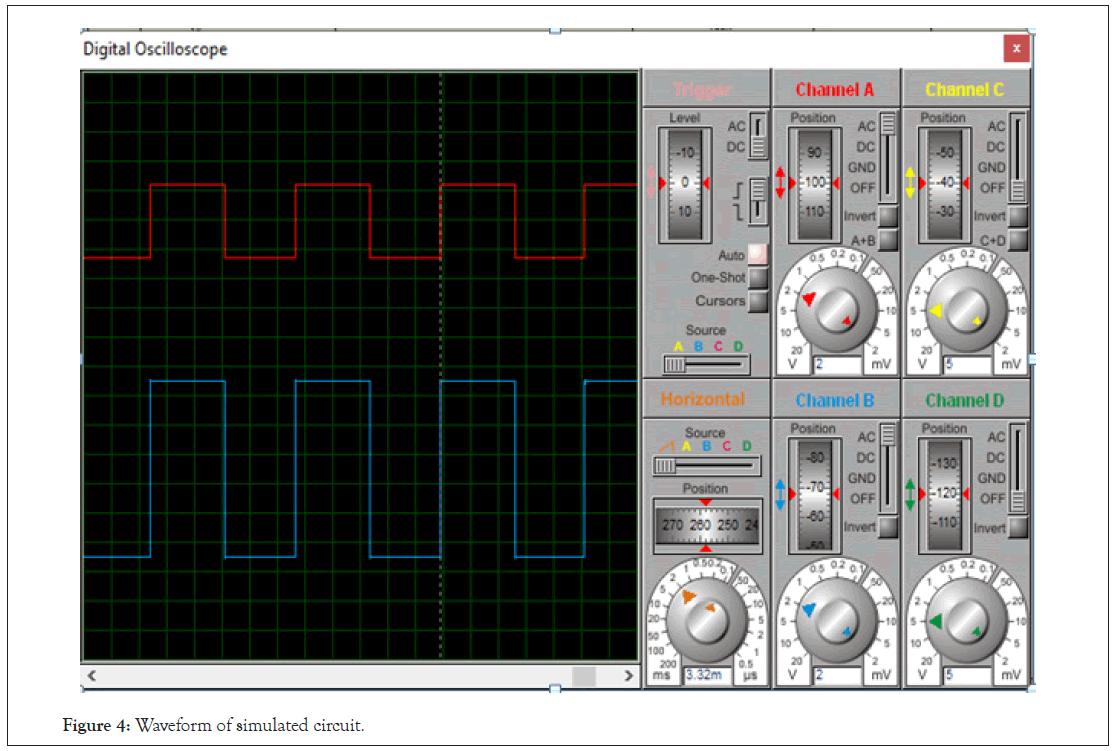The height and width of the screenshot is (751, 1113).
Task: Click the horizontal scrollbar thumb under waveform
Action: (x=584, y=676)
